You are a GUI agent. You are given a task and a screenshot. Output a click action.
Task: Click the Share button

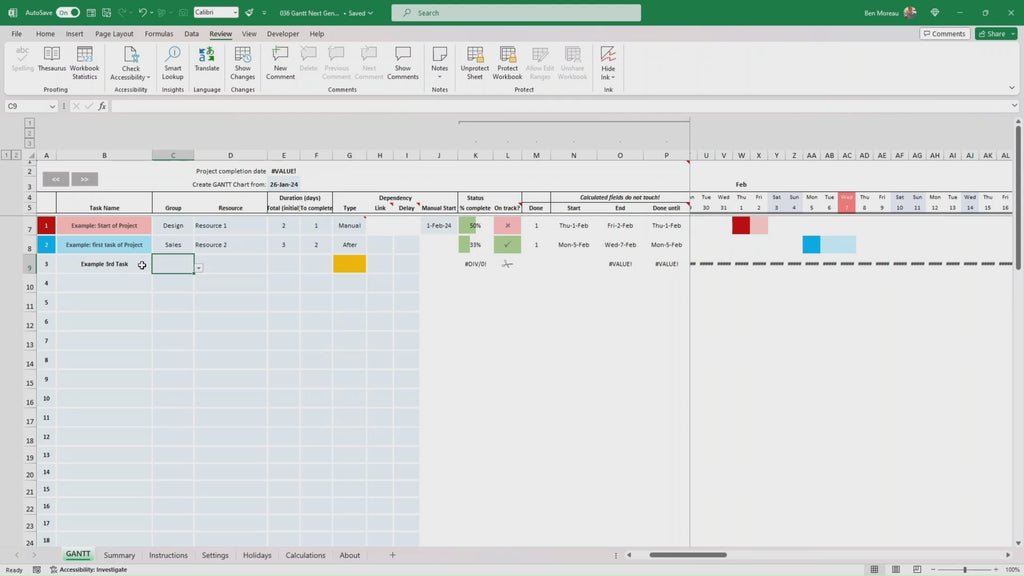point(995,34)
